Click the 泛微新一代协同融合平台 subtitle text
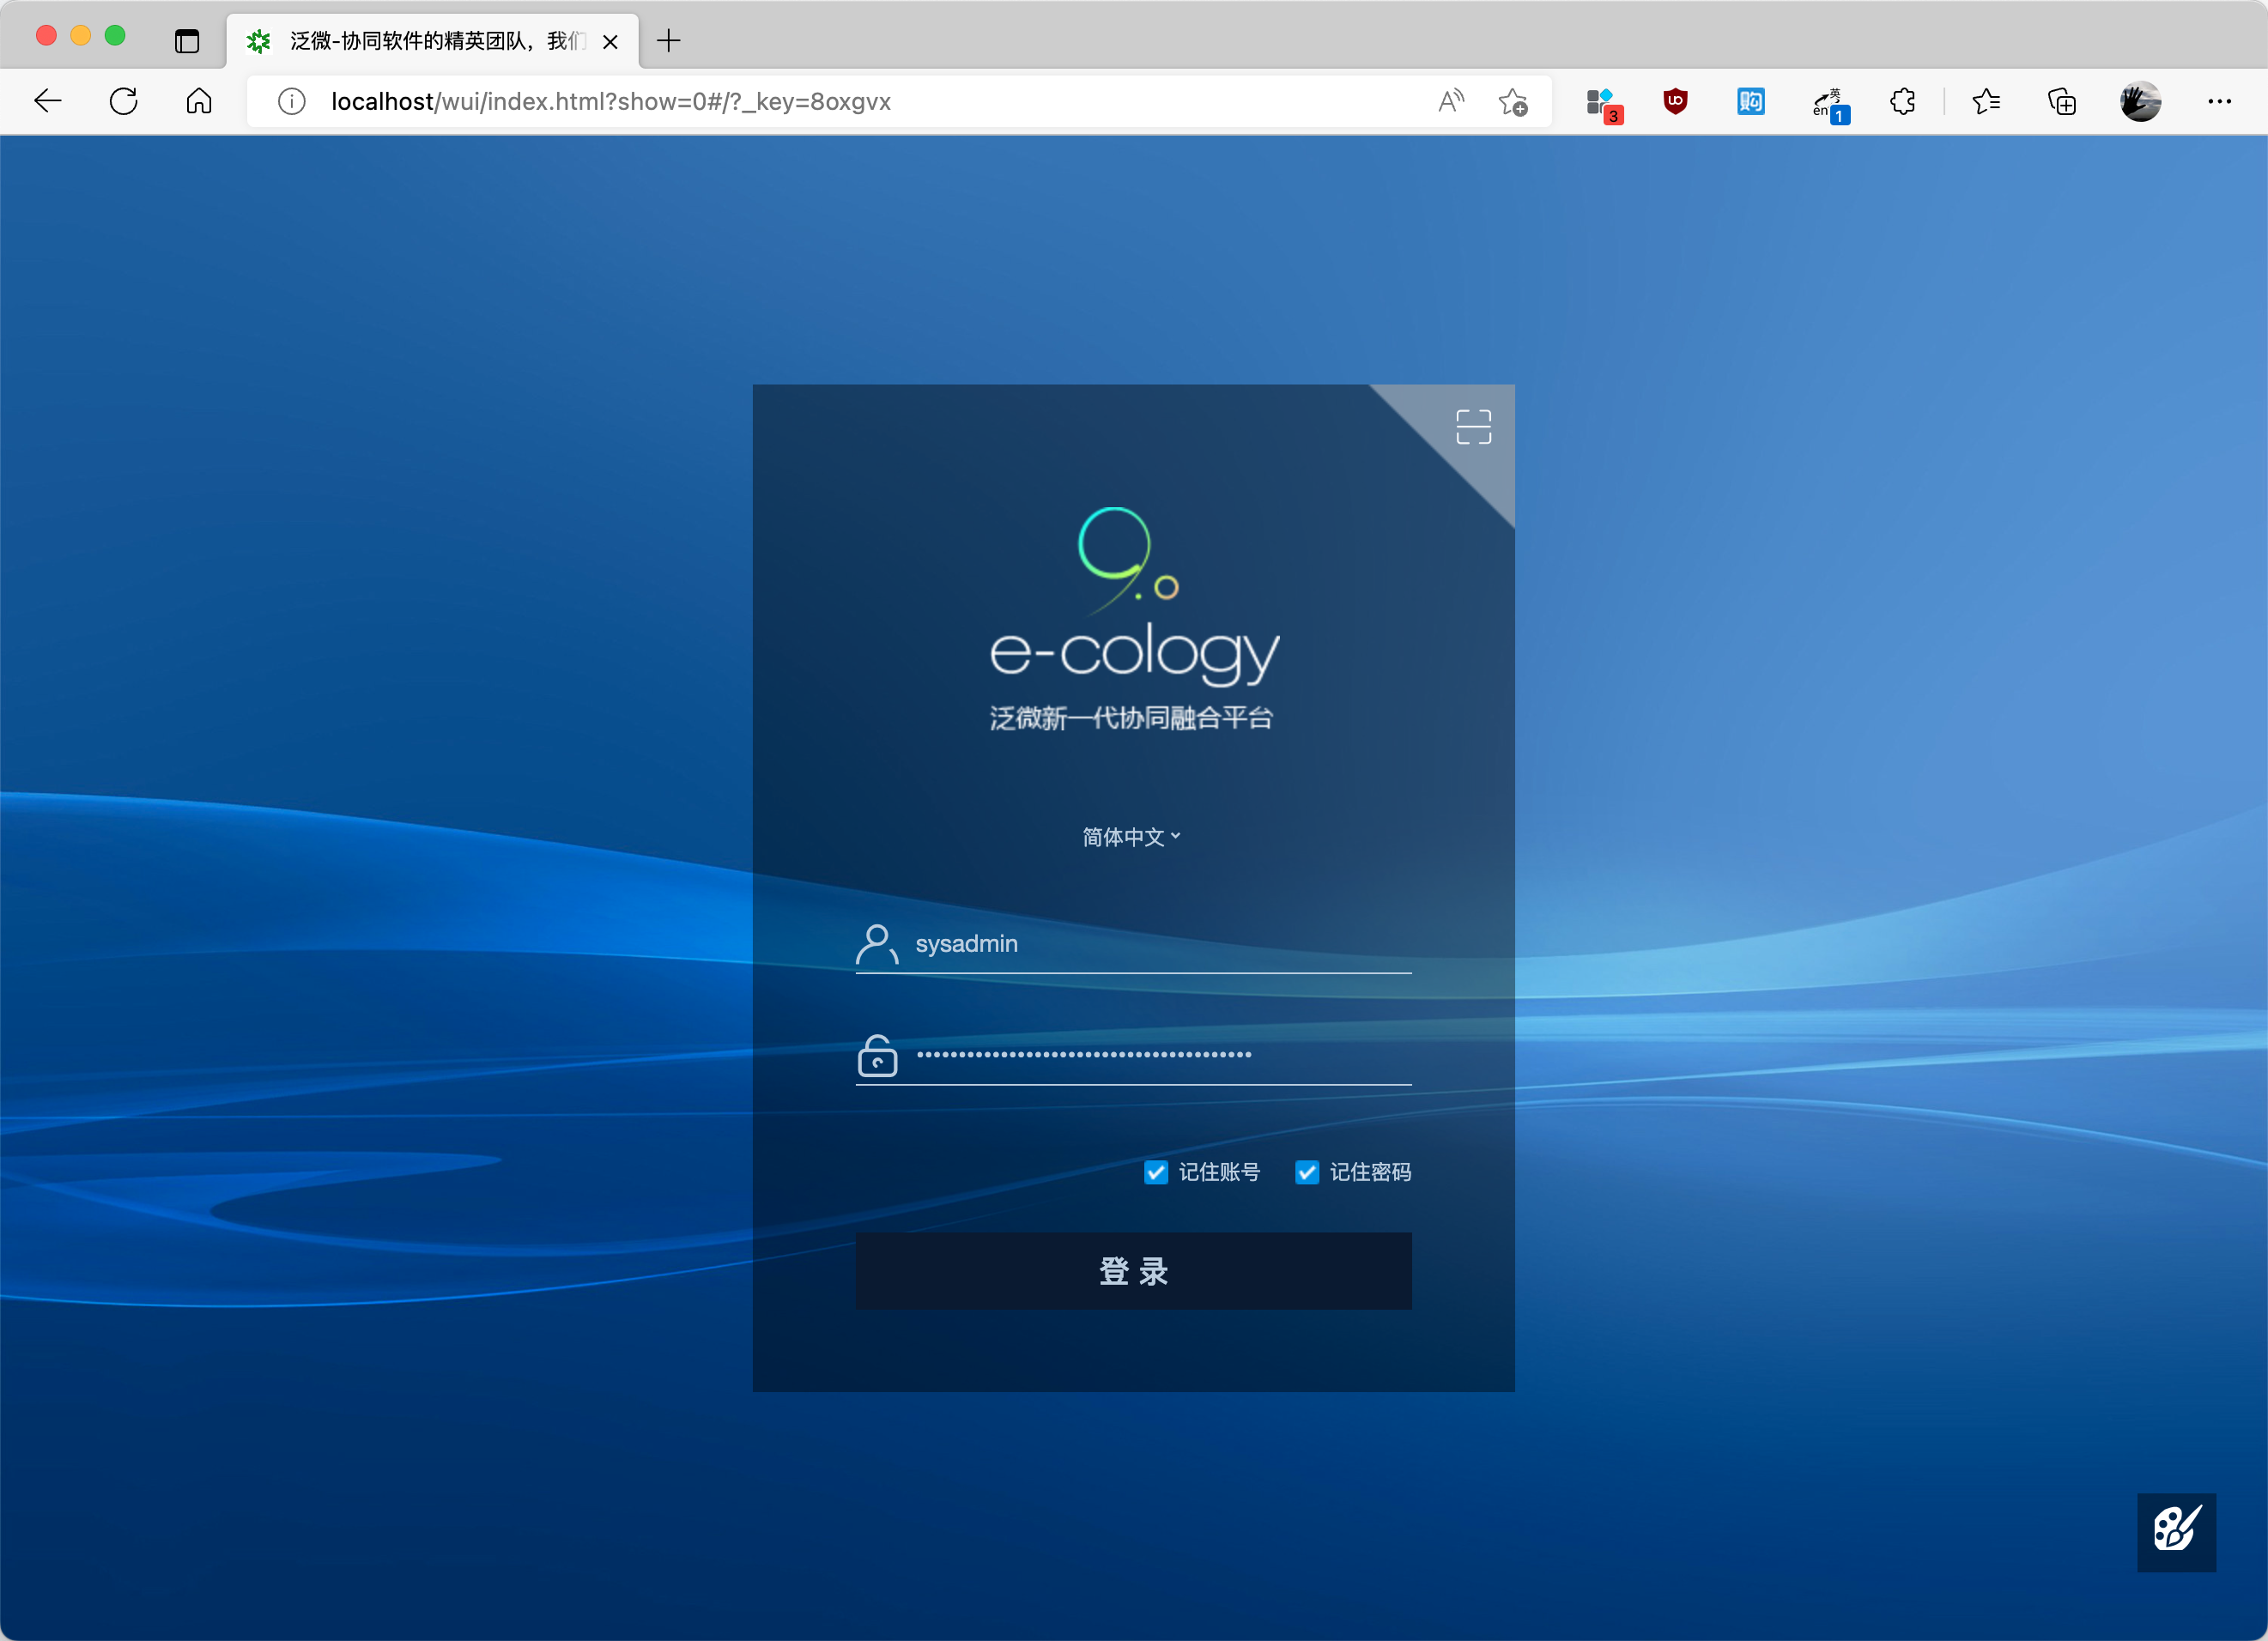The height and width of the screenshot is (1641, 2268). pyautogui.click(x=1132, y=718)
